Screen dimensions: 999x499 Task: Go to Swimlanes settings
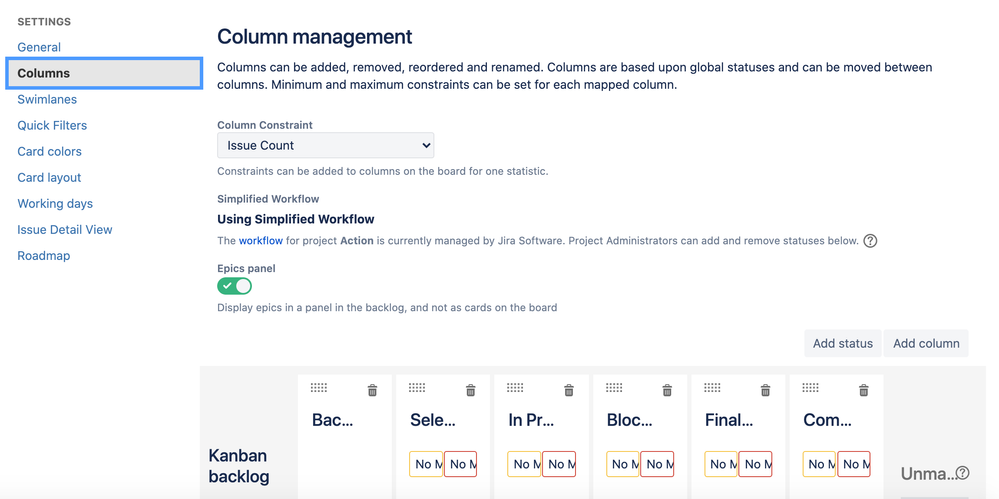click(x=47, y=99)
